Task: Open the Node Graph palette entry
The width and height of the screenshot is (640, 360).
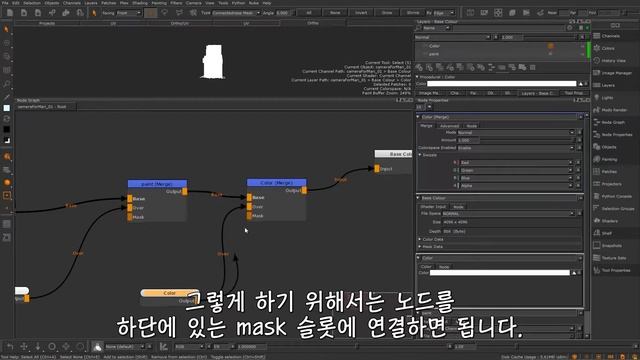Action: tap(609, 122)
